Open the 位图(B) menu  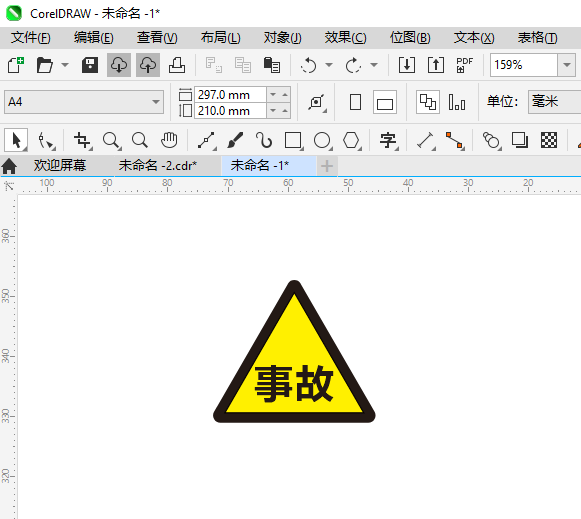pos(410,38)
